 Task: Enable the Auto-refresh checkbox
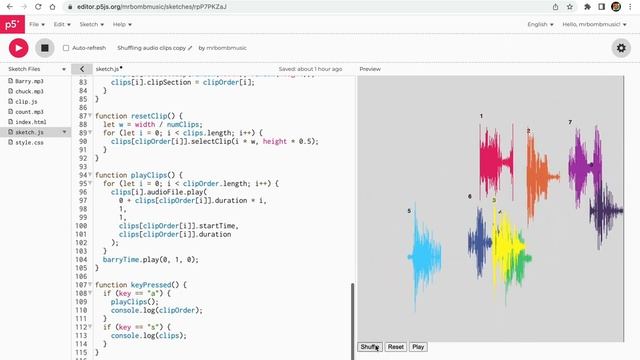pyautogui.click(x=66, y=48)
